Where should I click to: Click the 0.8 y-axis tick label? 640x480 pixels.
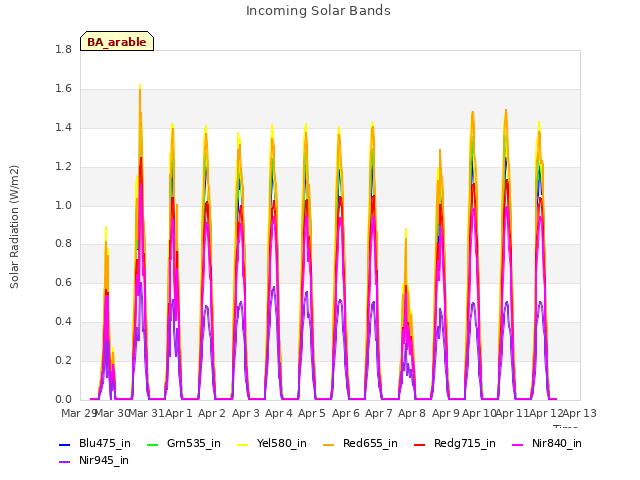click(x=63, y=244)
